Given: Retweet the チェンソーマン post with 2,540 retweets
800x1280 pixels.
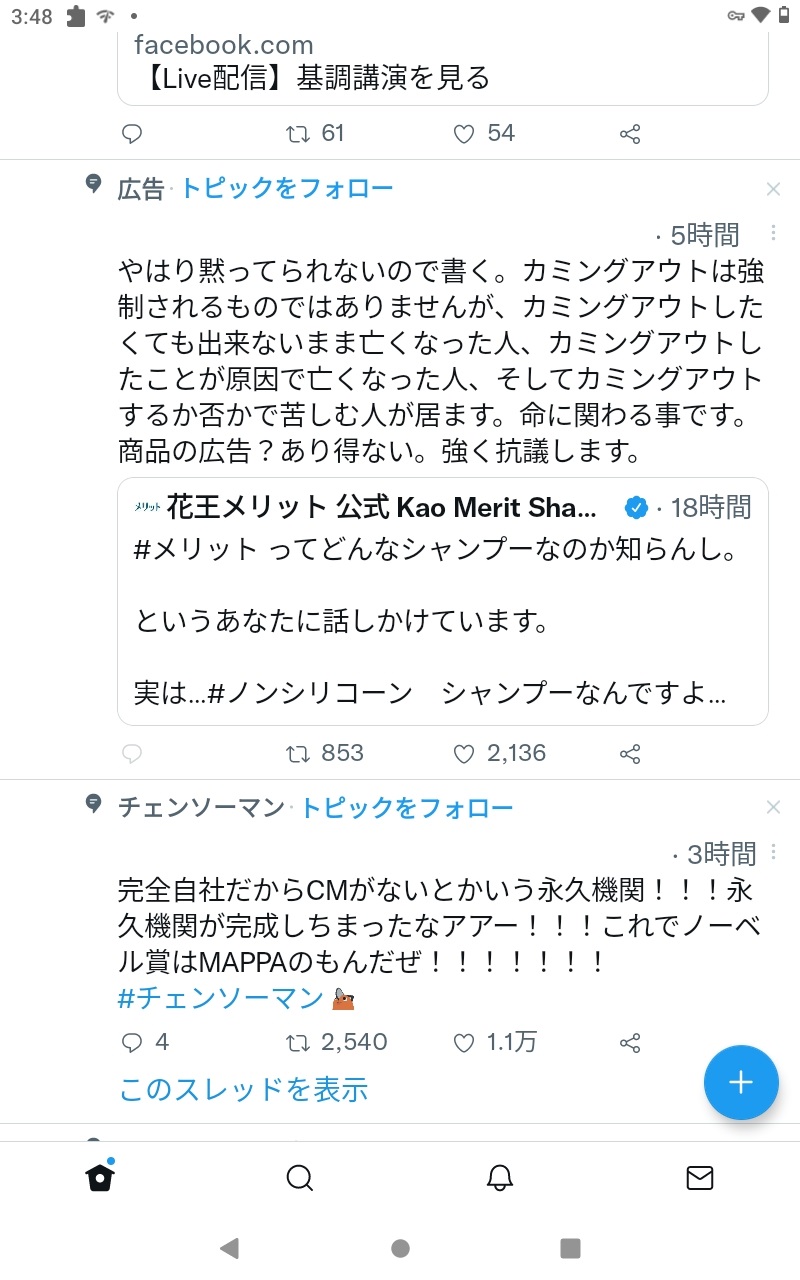Looking at the screenshot, I should pyautogui.click(x=337, y=1043).
